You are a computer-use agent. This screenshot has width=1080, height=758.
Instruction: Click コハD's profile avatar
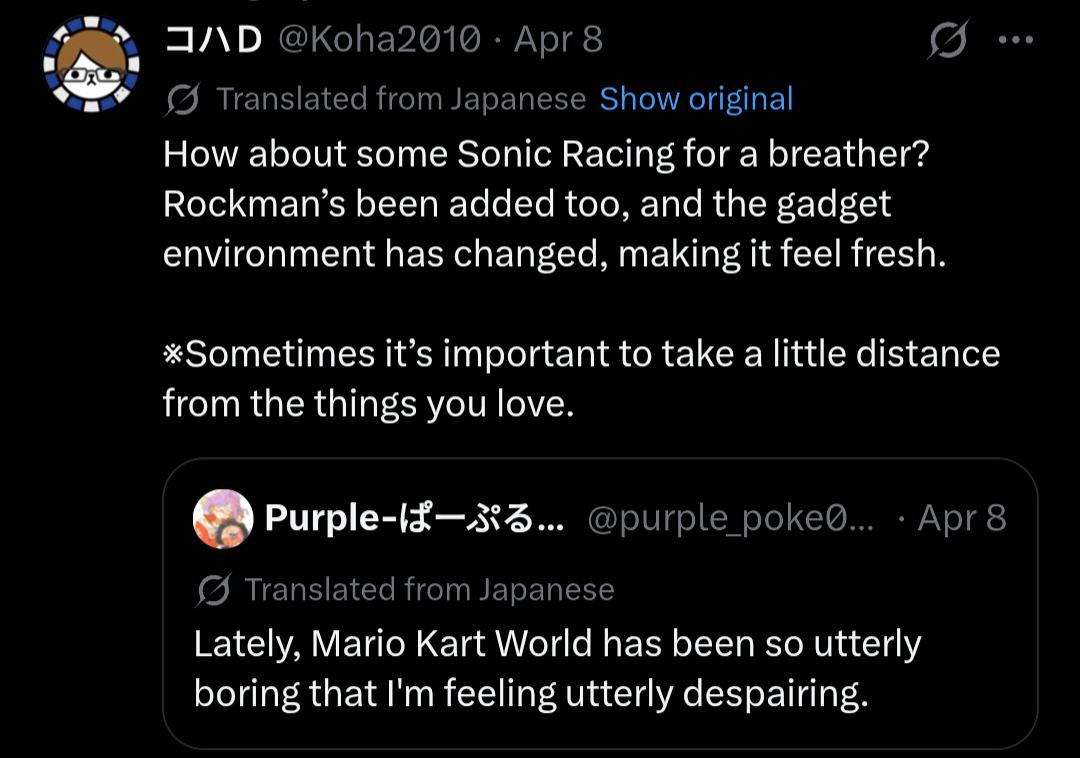coord(91,62)
